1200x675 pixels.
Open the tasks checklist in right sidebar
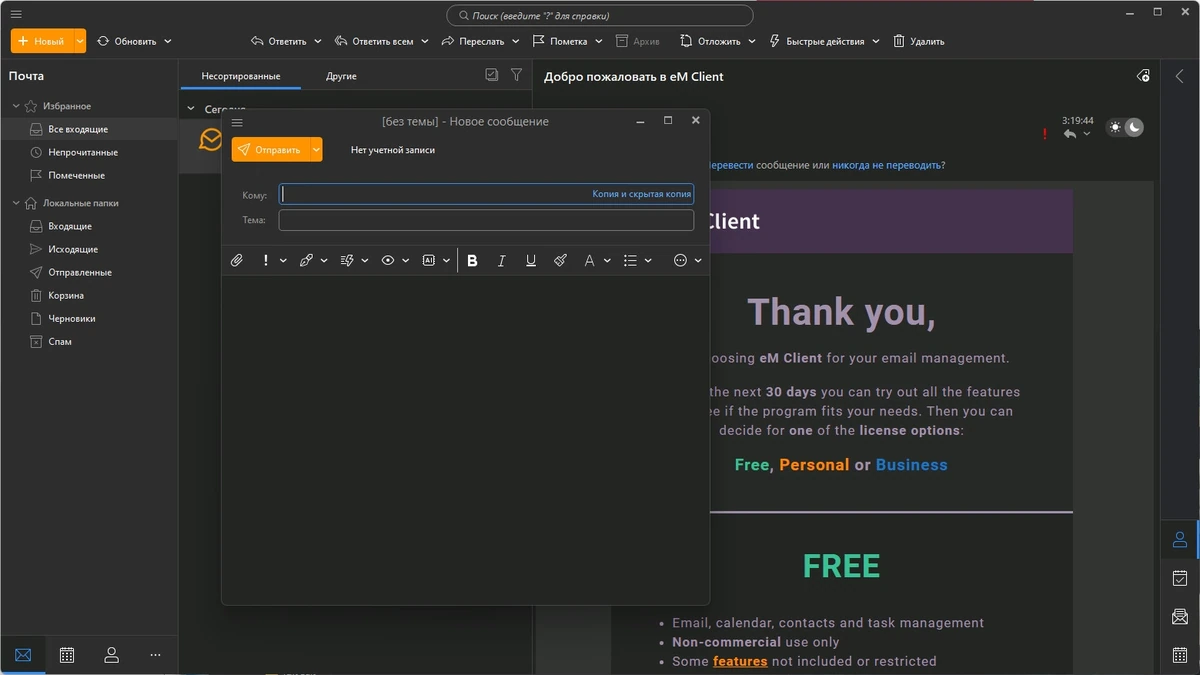pyautogui.click(x=1180, y=578)
